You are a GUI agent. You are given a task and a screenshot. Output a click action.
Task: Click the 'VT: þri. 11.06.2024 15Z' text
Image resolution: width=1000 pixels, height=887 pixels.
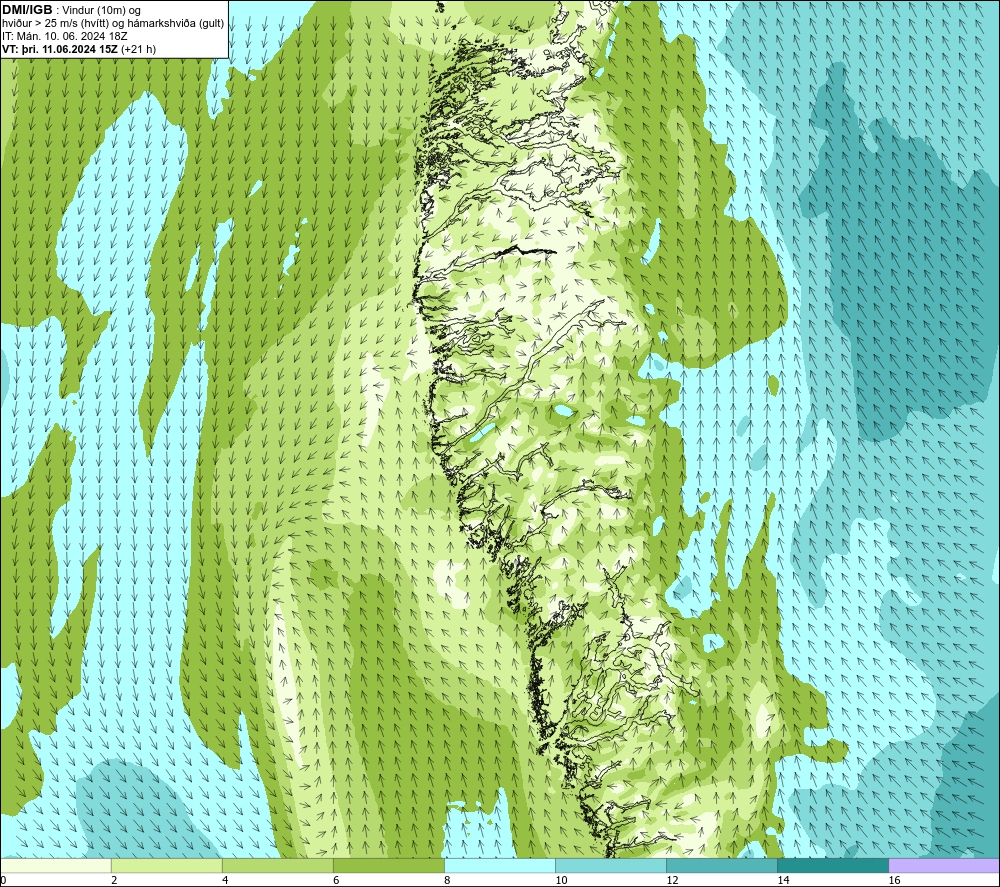pyautogui.click(x=60, y=49)
